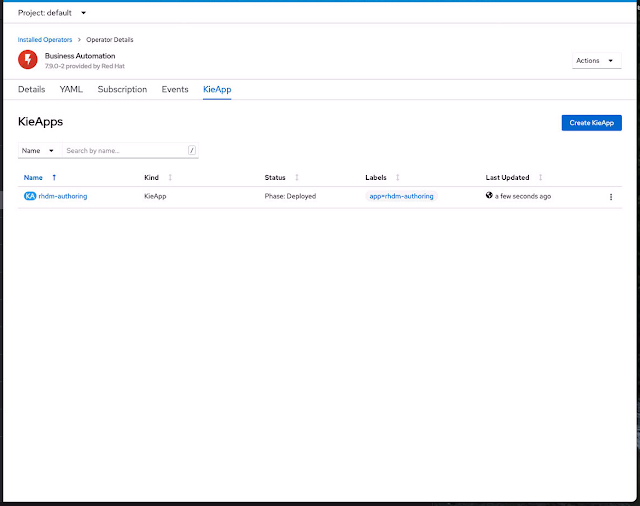Click the sort arrows next to Labels
640x506 pixels.
[x=398, y=177]
